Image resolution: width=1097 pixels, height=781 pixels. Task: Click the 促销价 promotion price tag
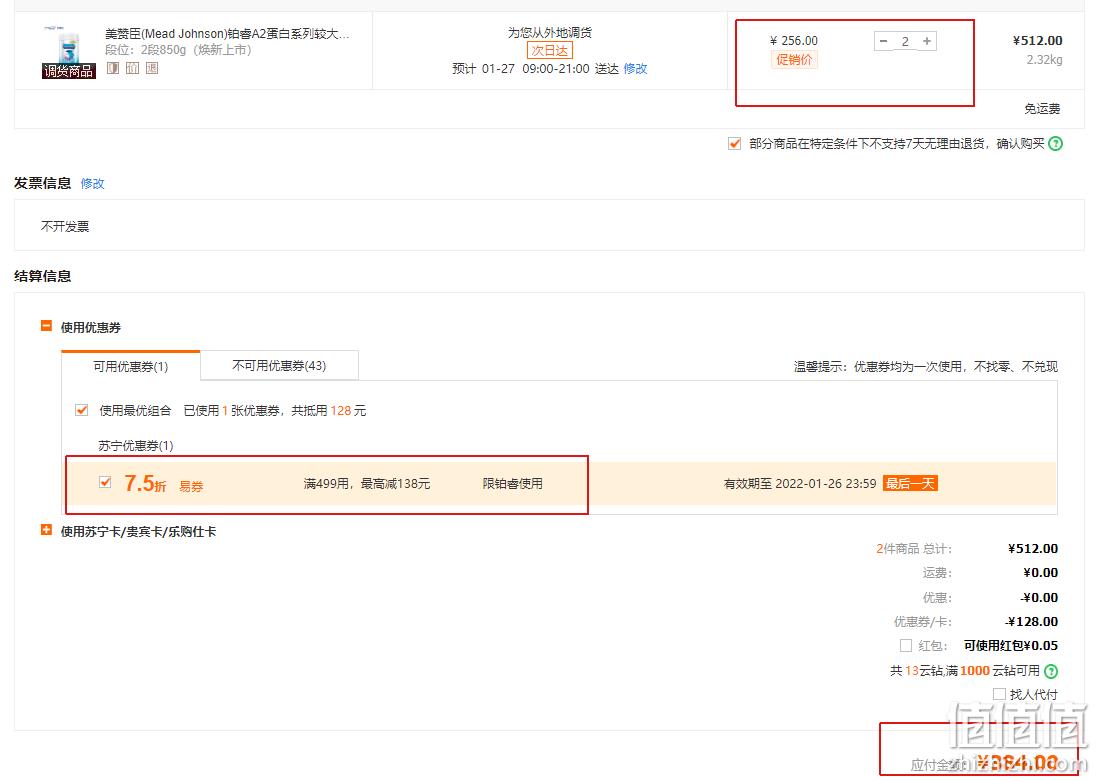point(794,59)
